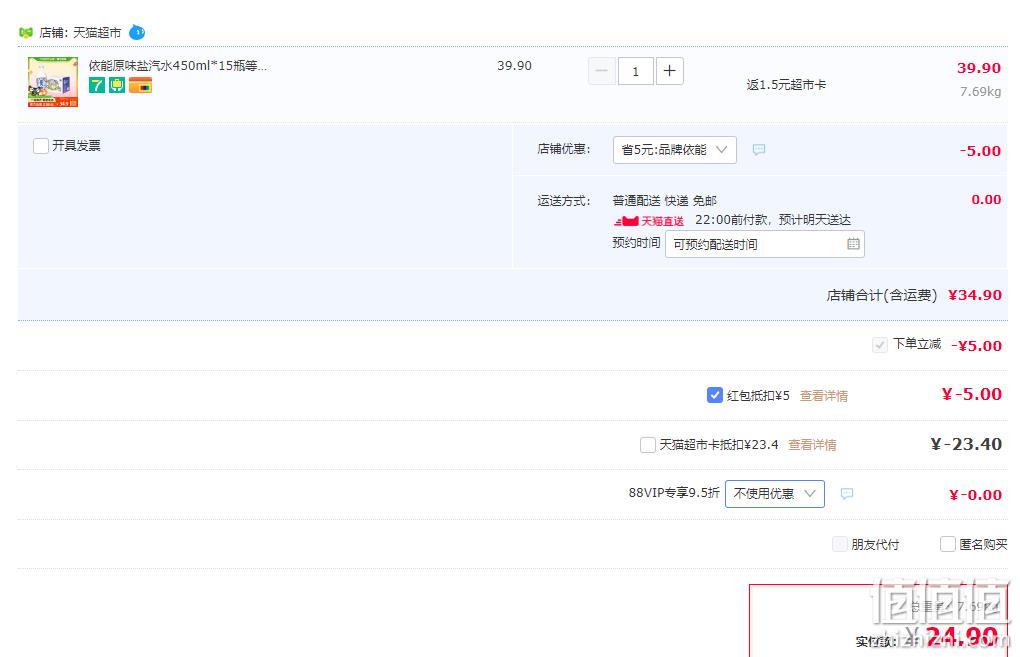This screenshot has height=657, width=1020.
Task: Click the 返1.5元超市卡 rebate text
Action: pyautogui.click(x=786, y=85)
